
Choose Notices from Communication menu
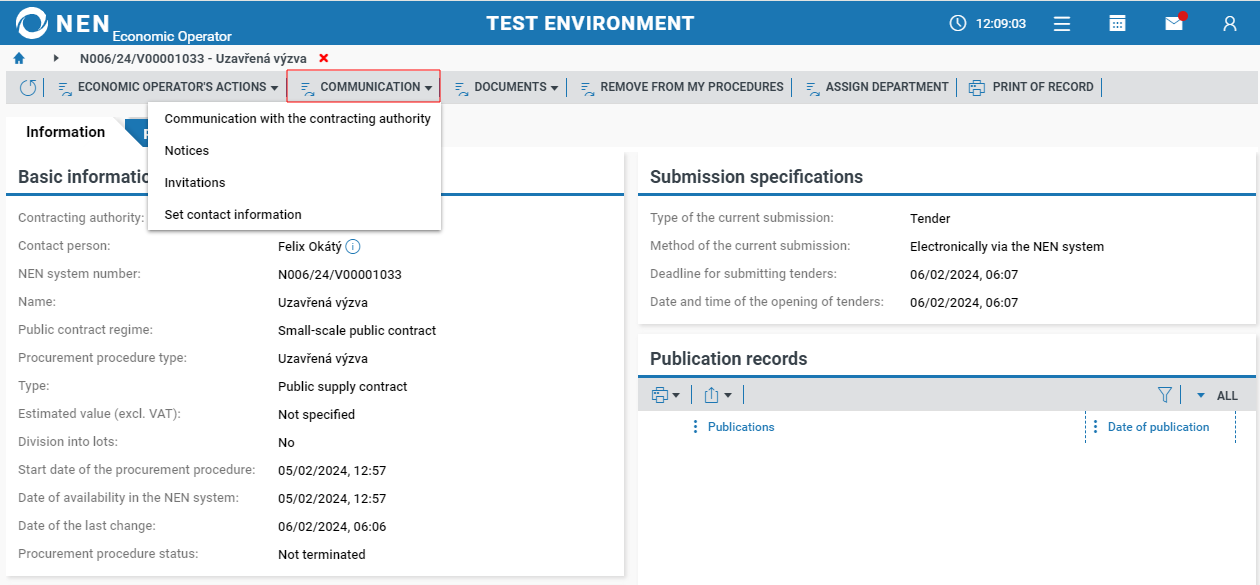[187, 150]
